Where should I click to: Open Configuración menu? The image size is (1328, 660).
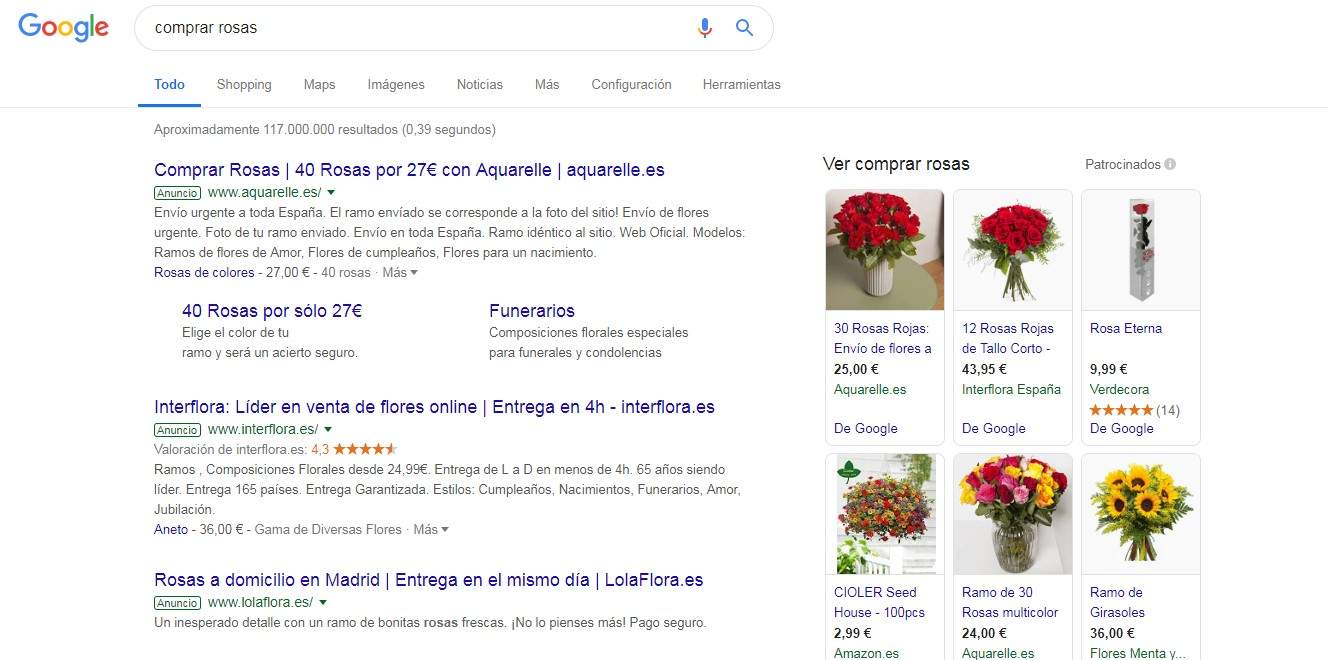tap(631, 85)
